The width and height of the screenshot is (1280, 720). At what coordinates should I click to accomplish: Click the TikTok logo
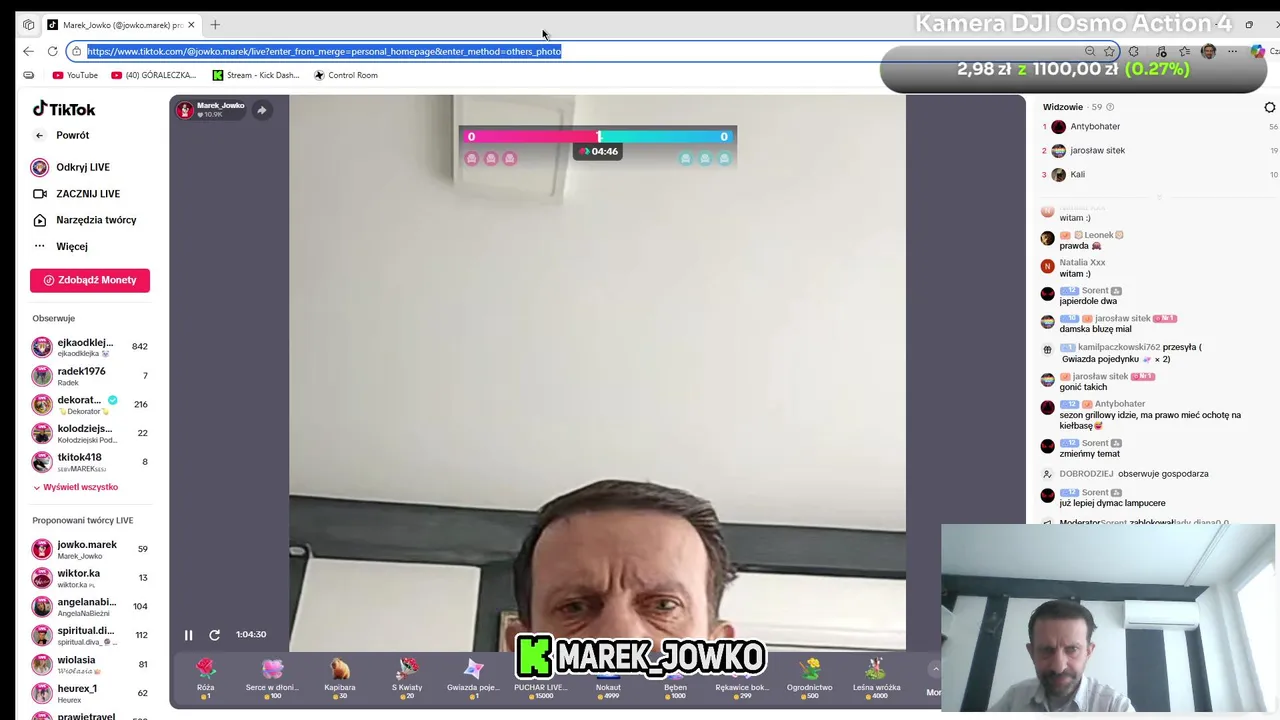(64, 109)
